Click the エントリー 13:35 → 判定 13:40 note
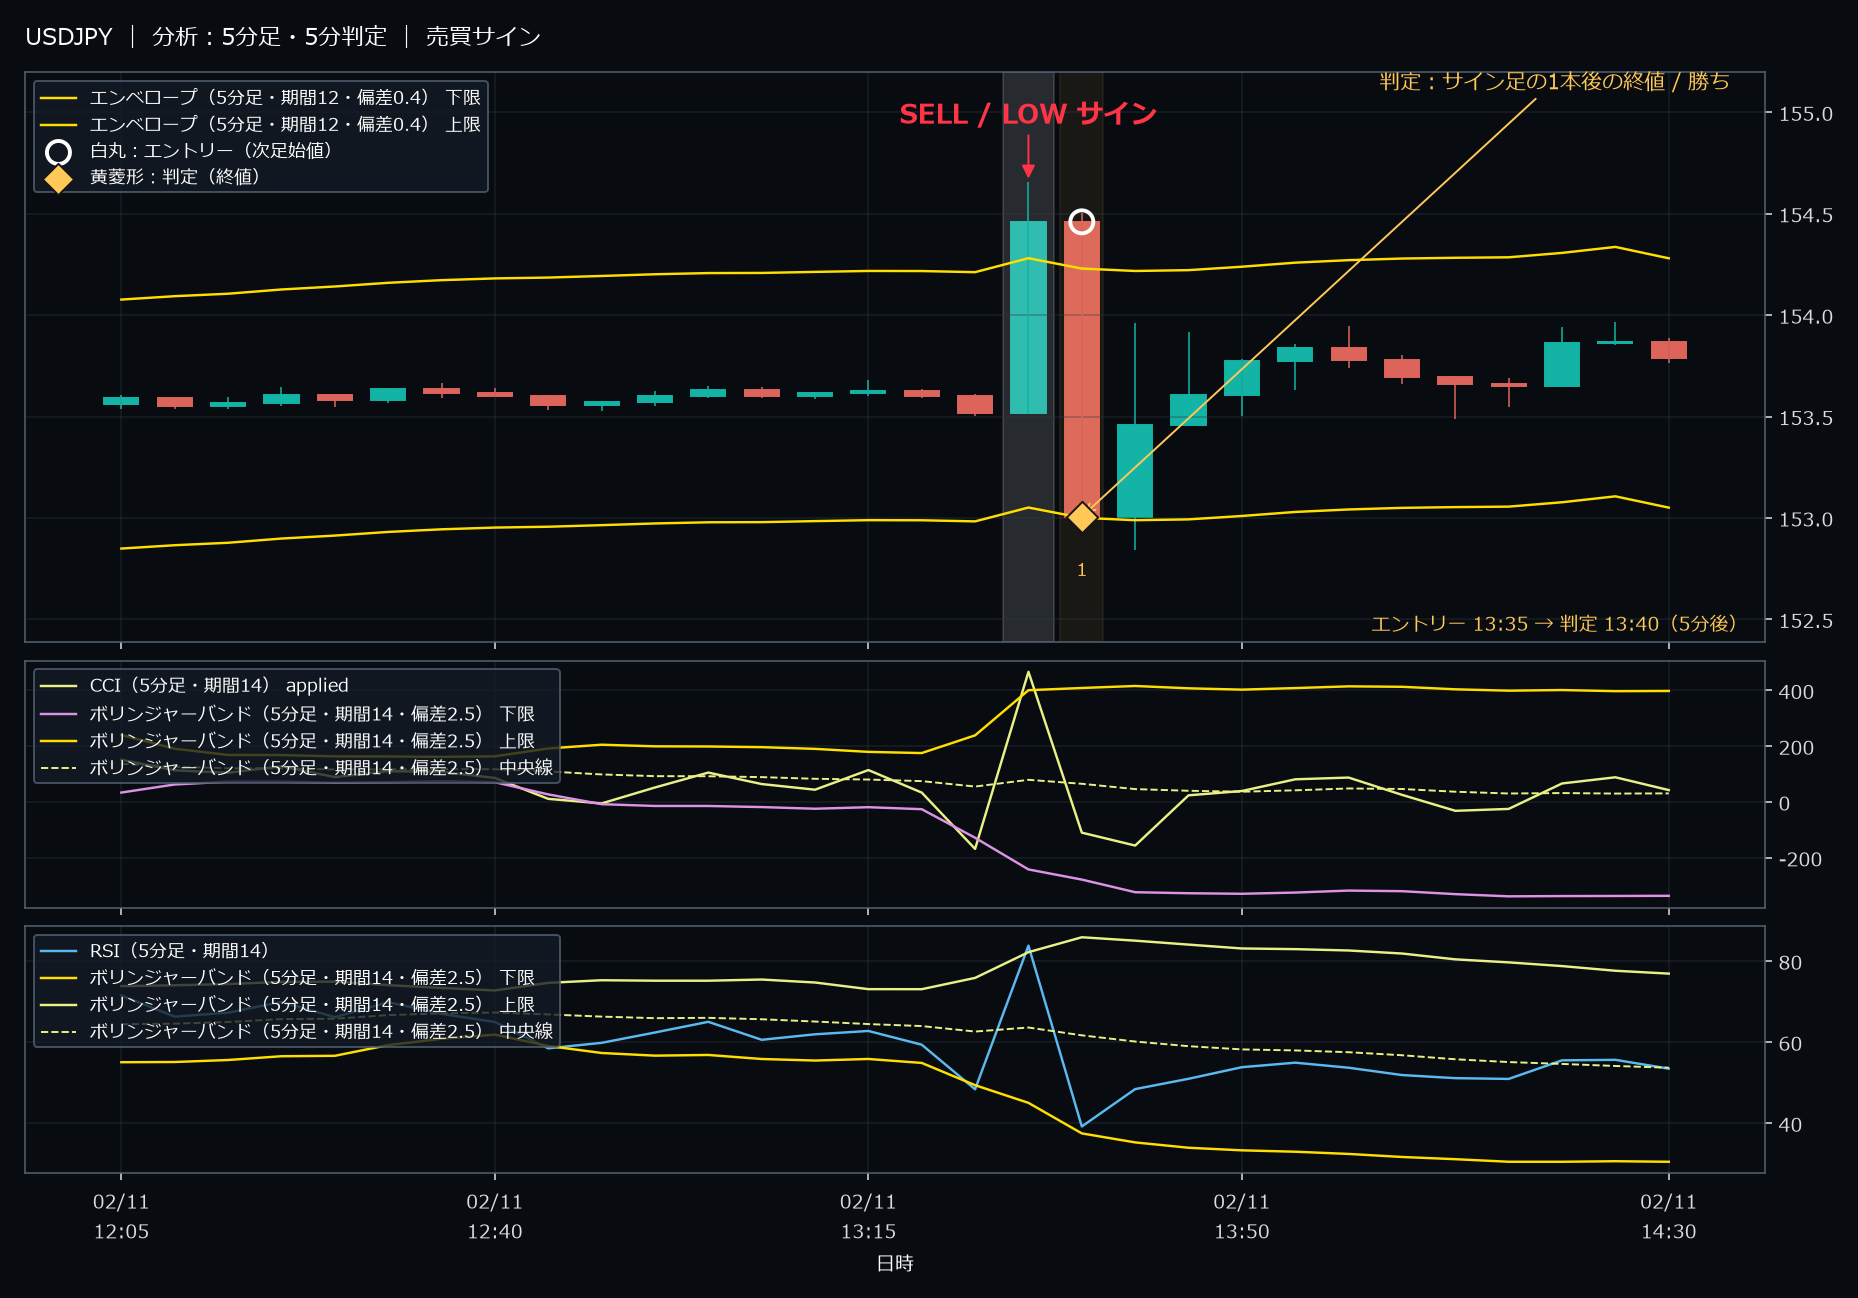This screenshot has height=1298, width=1858. point(1554,624)
